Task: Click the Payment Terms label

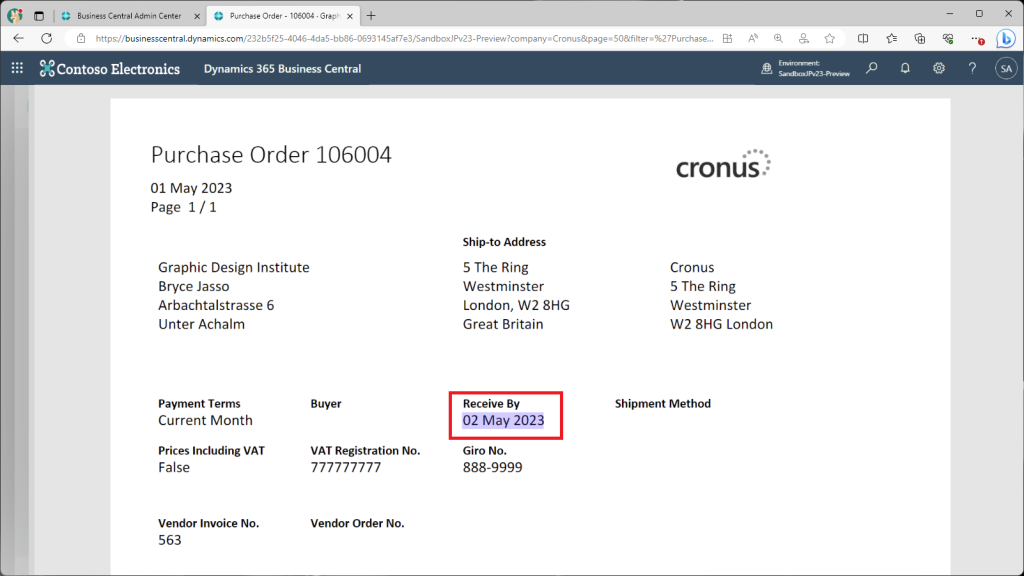Action: pyautogui.click(x=199, y=404)
